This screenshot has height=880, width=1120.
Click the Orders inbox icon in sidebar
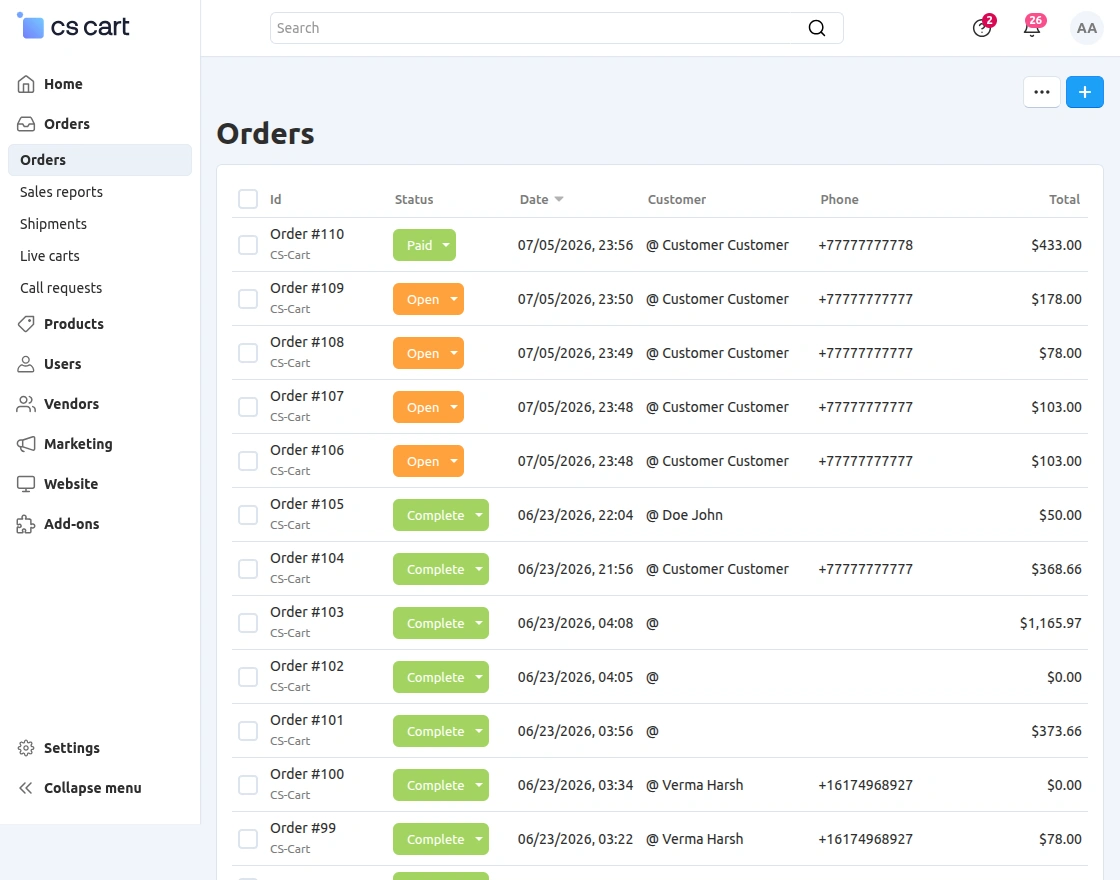(26, 124)
